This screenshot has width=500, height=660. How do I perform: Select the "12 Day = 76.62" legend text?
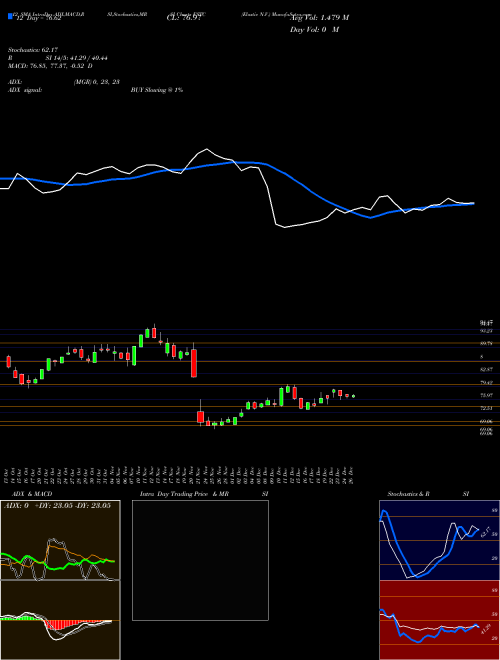[37, 18]
